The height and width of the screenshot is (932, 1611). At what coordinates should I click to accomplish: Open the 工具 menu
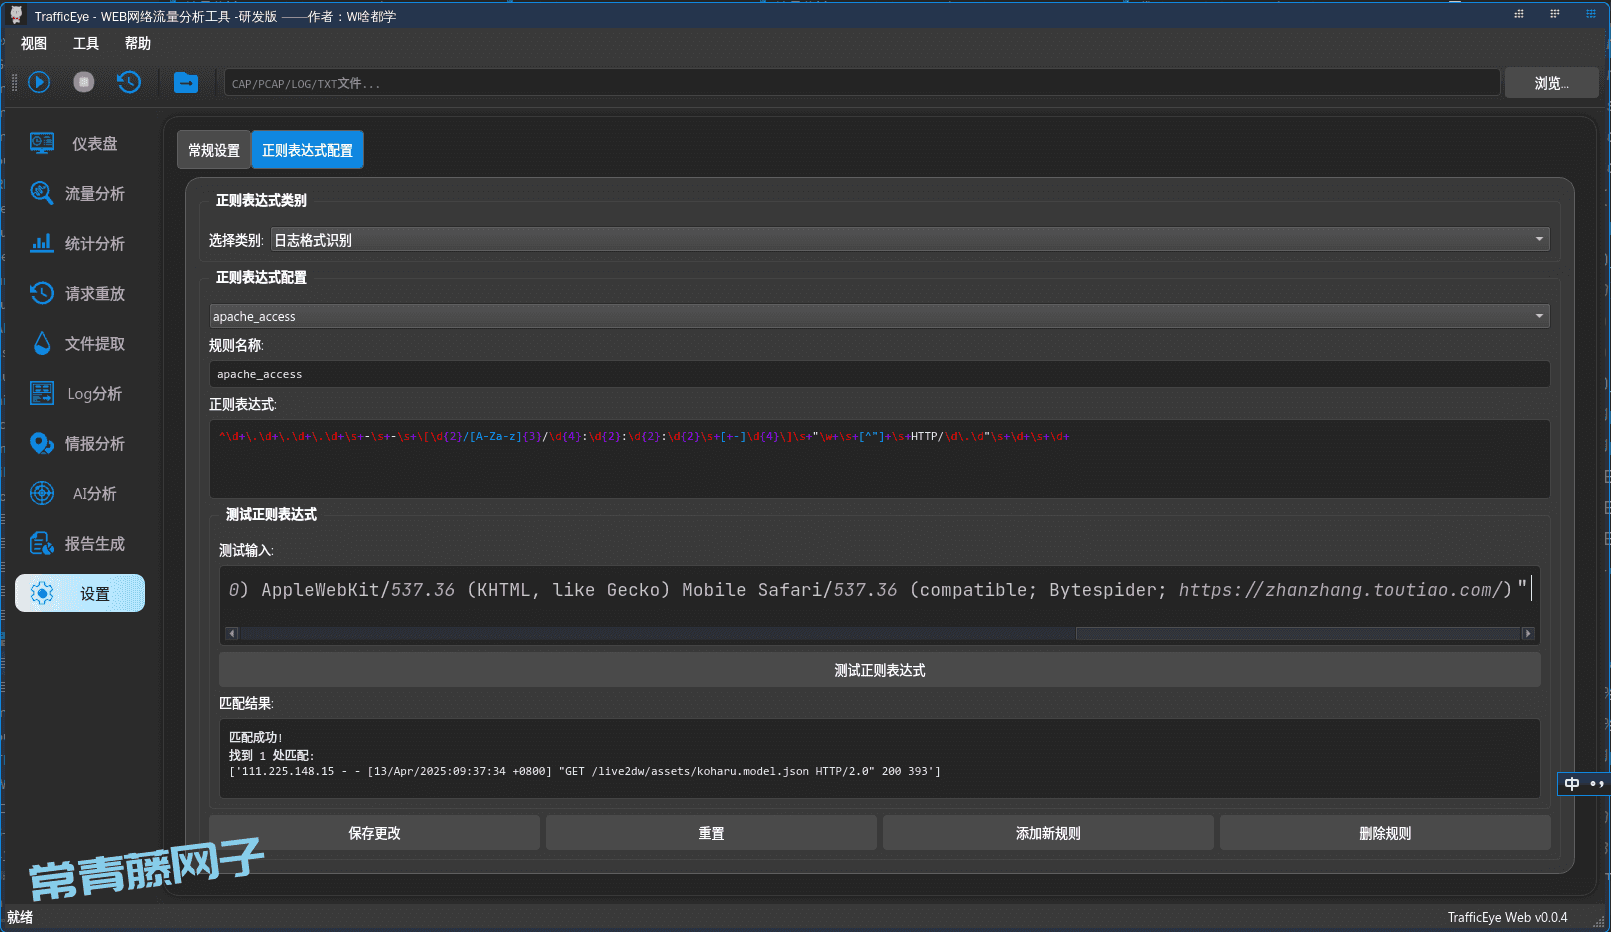pyautogui.click(x=86, y=44)
